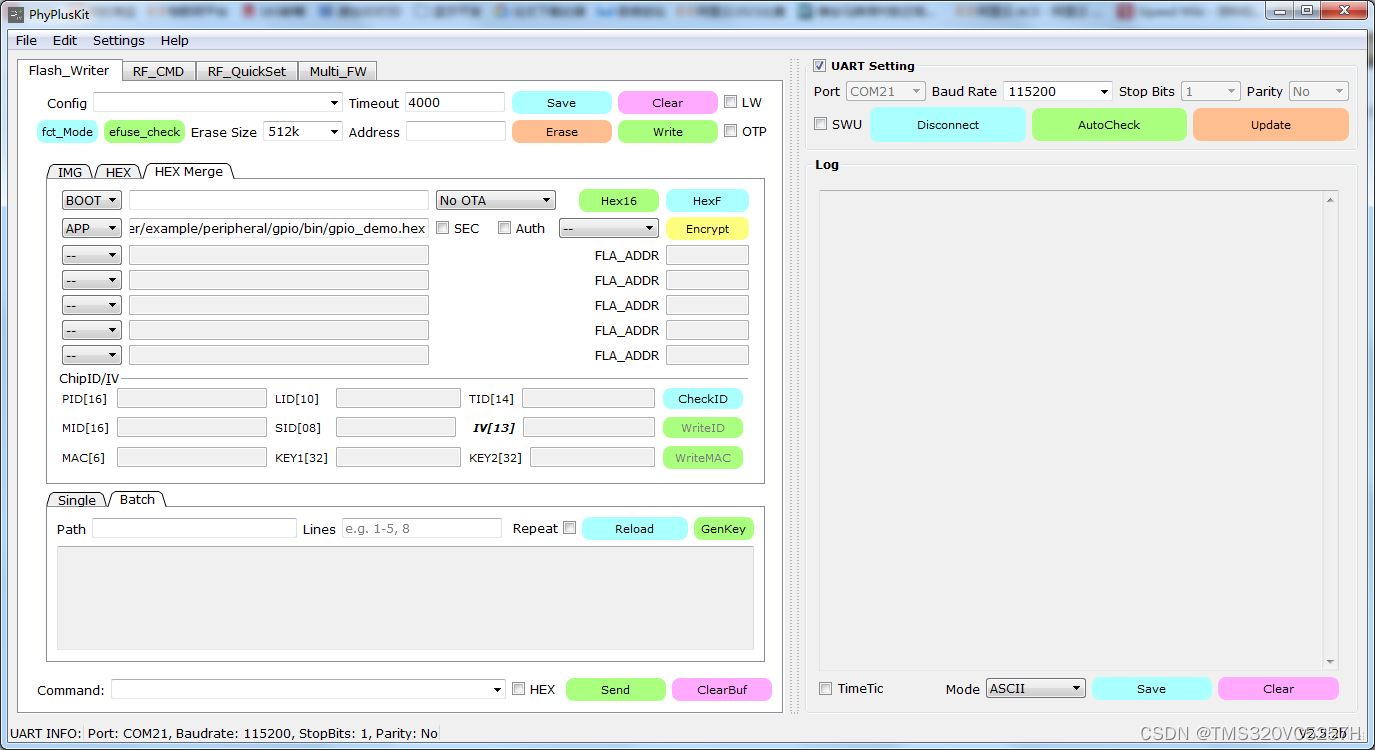Expand the Command combo box dropdown
Viewport: 1375px width, 750px height.
click(498, 690)
